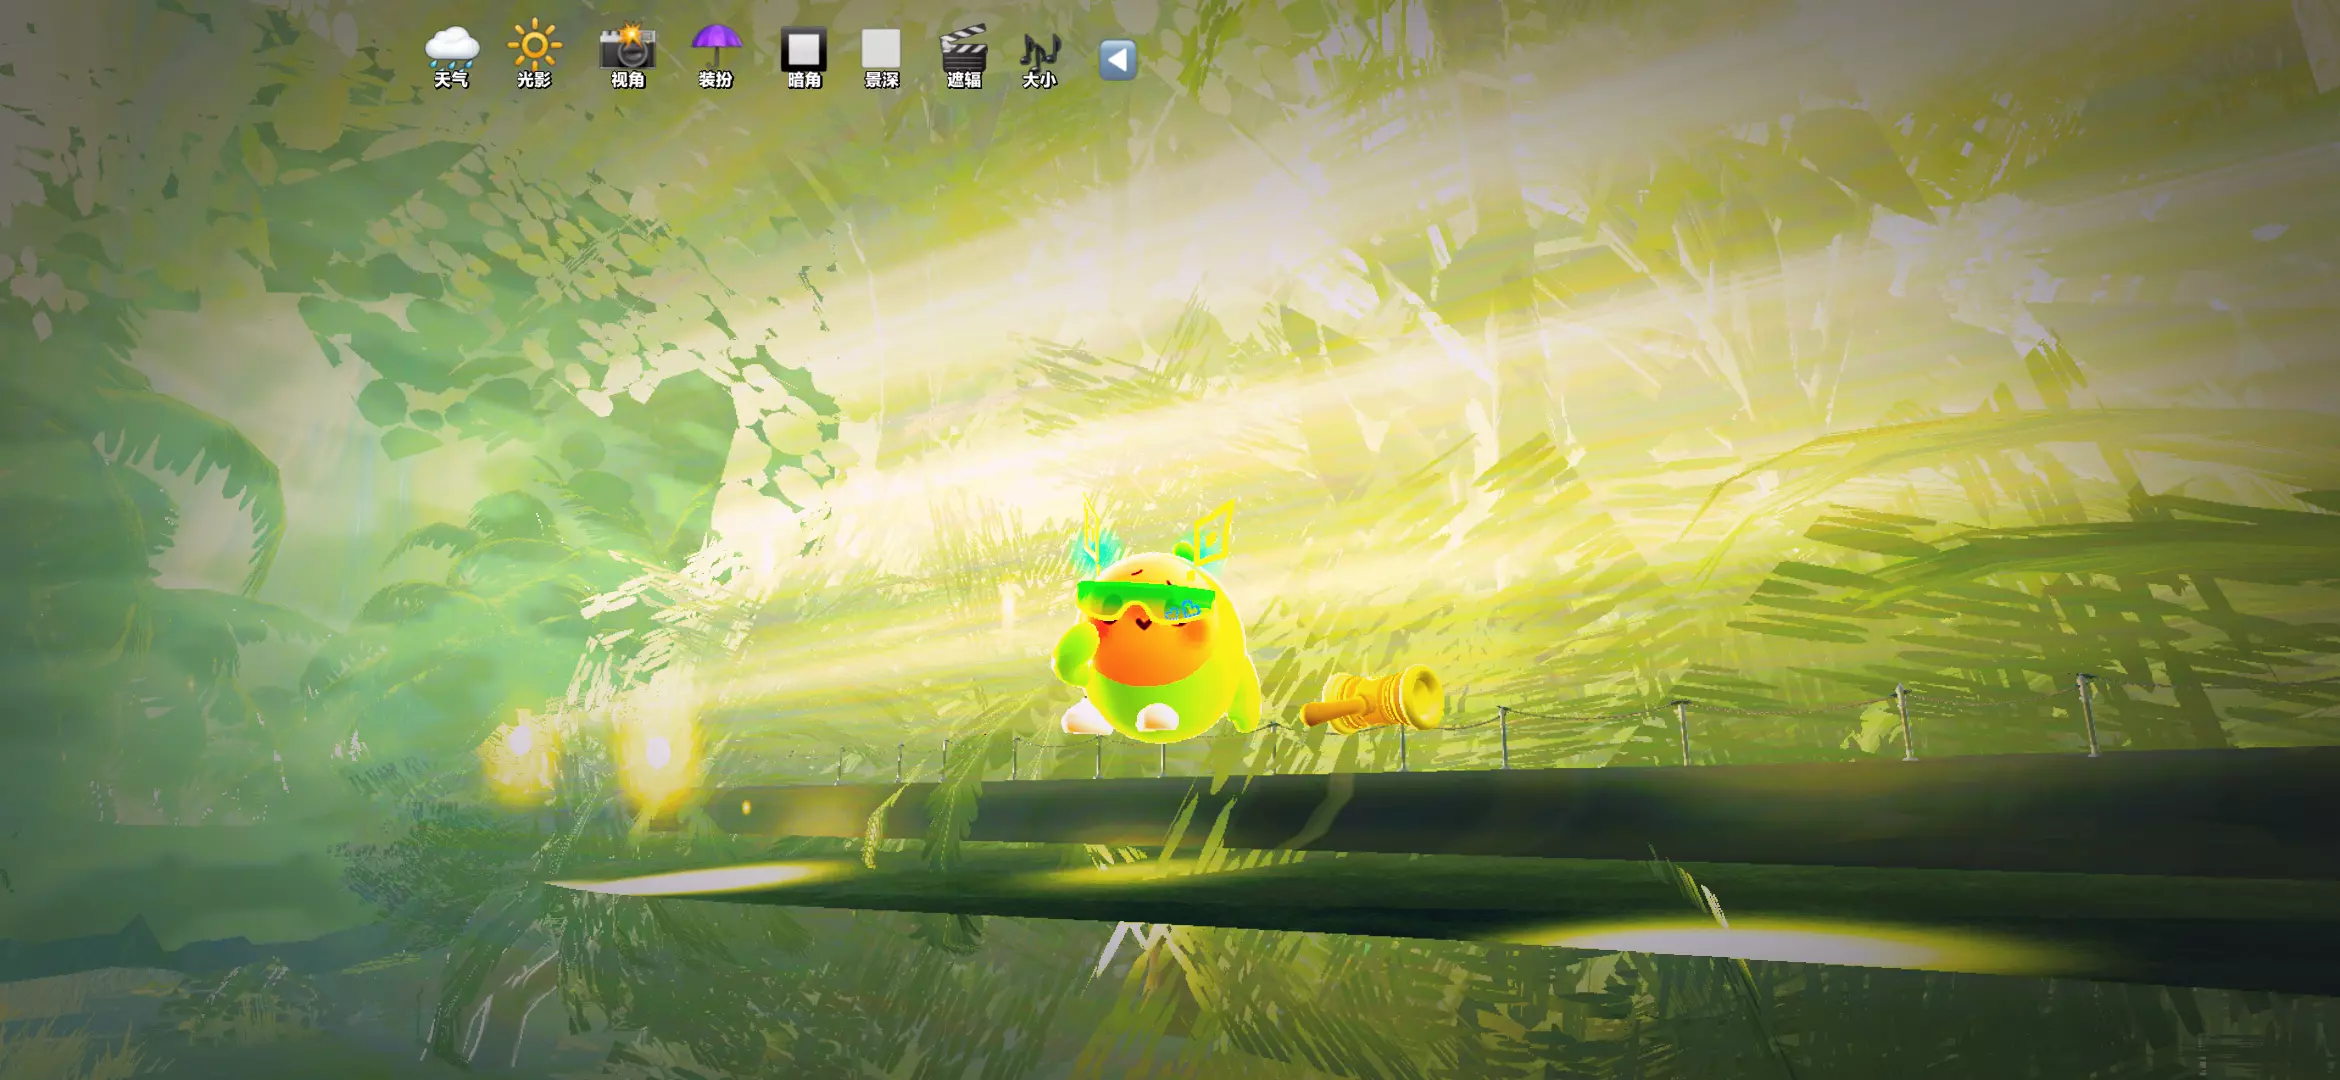Collapse the toolbar with blue arrow
The height and width of the screenshot is (1080, 2340).
click(1117, 60)
